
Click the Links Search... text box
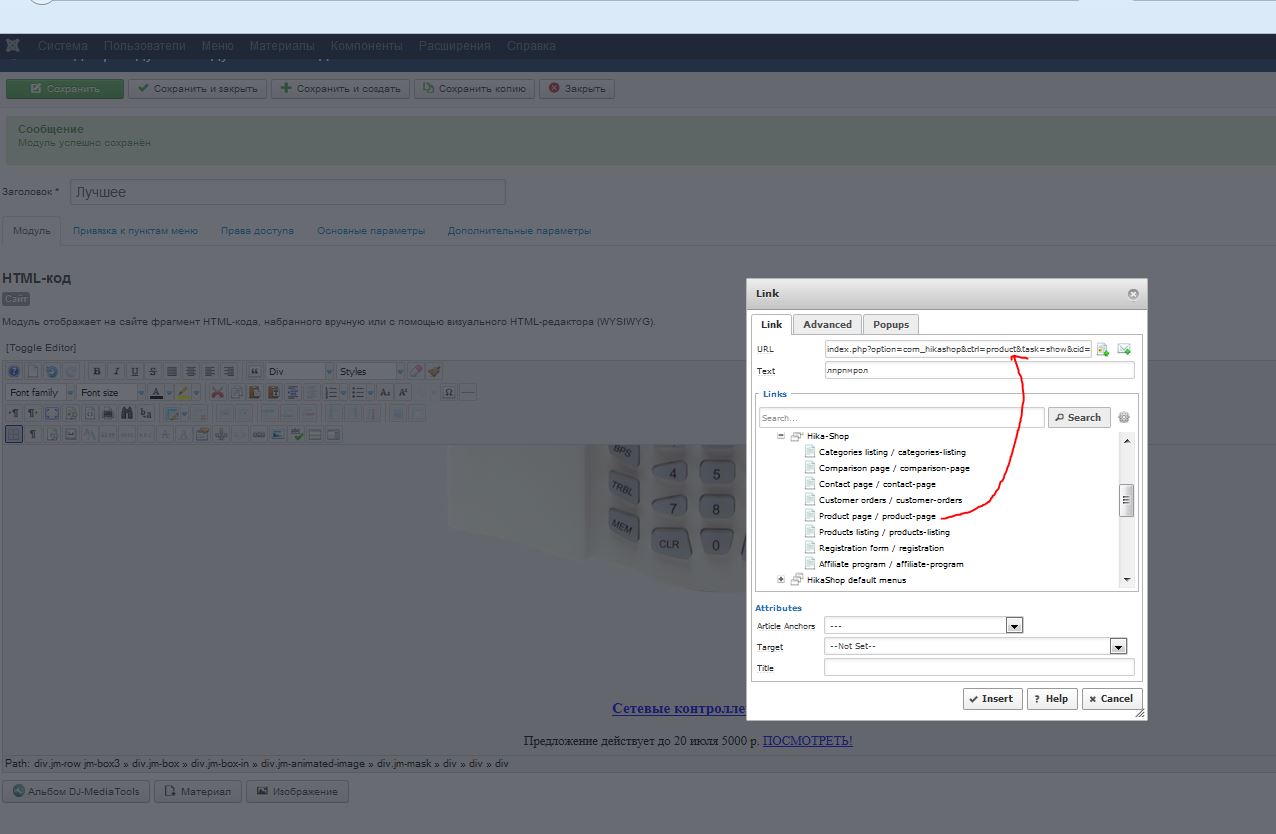point(902,418)
